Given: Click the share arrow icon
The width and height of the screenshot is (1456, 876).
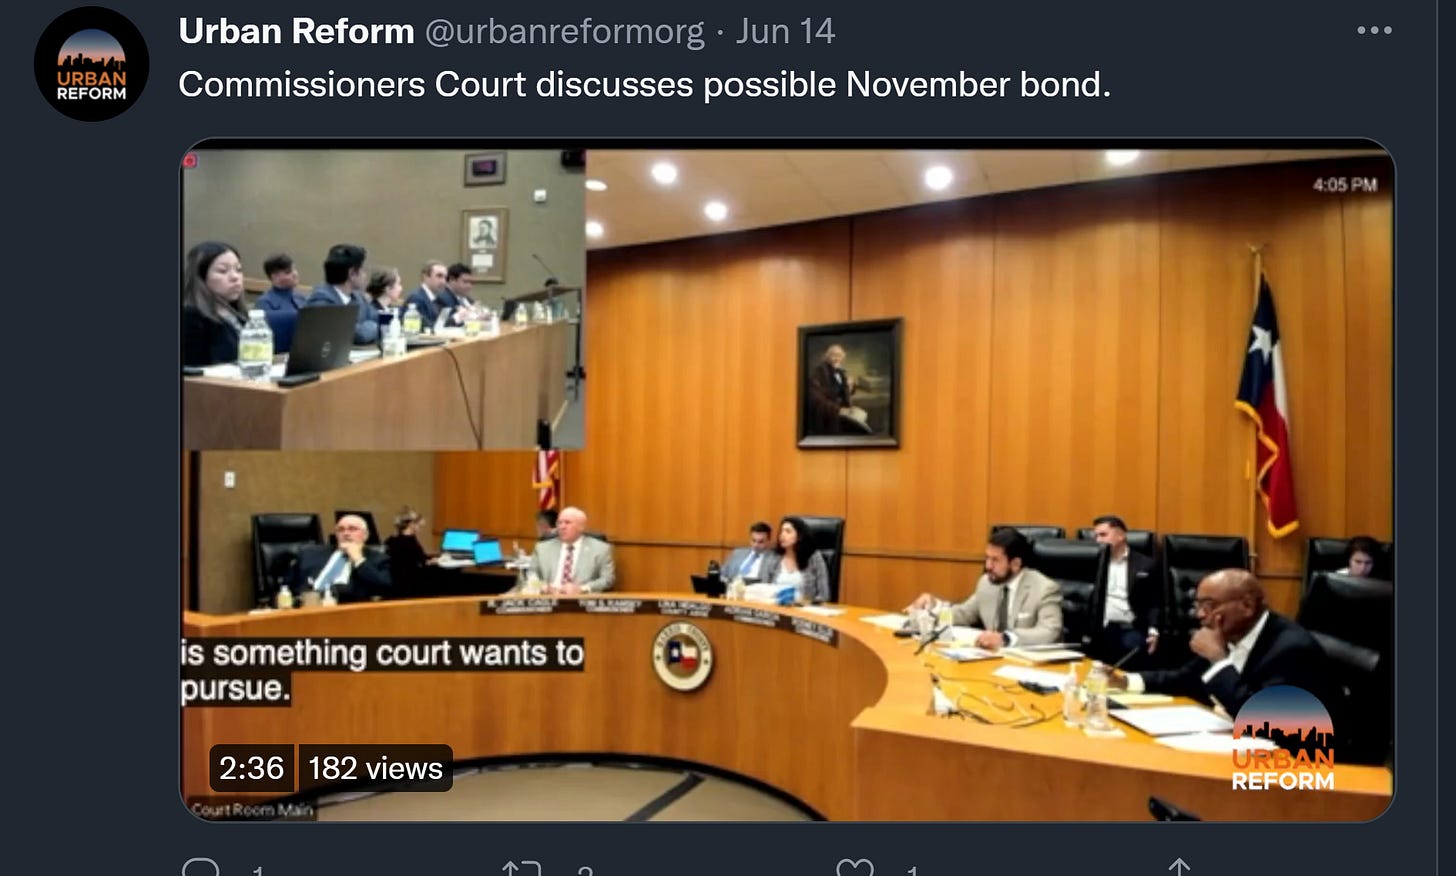Looking at the screenshot, I should 1179,867.
